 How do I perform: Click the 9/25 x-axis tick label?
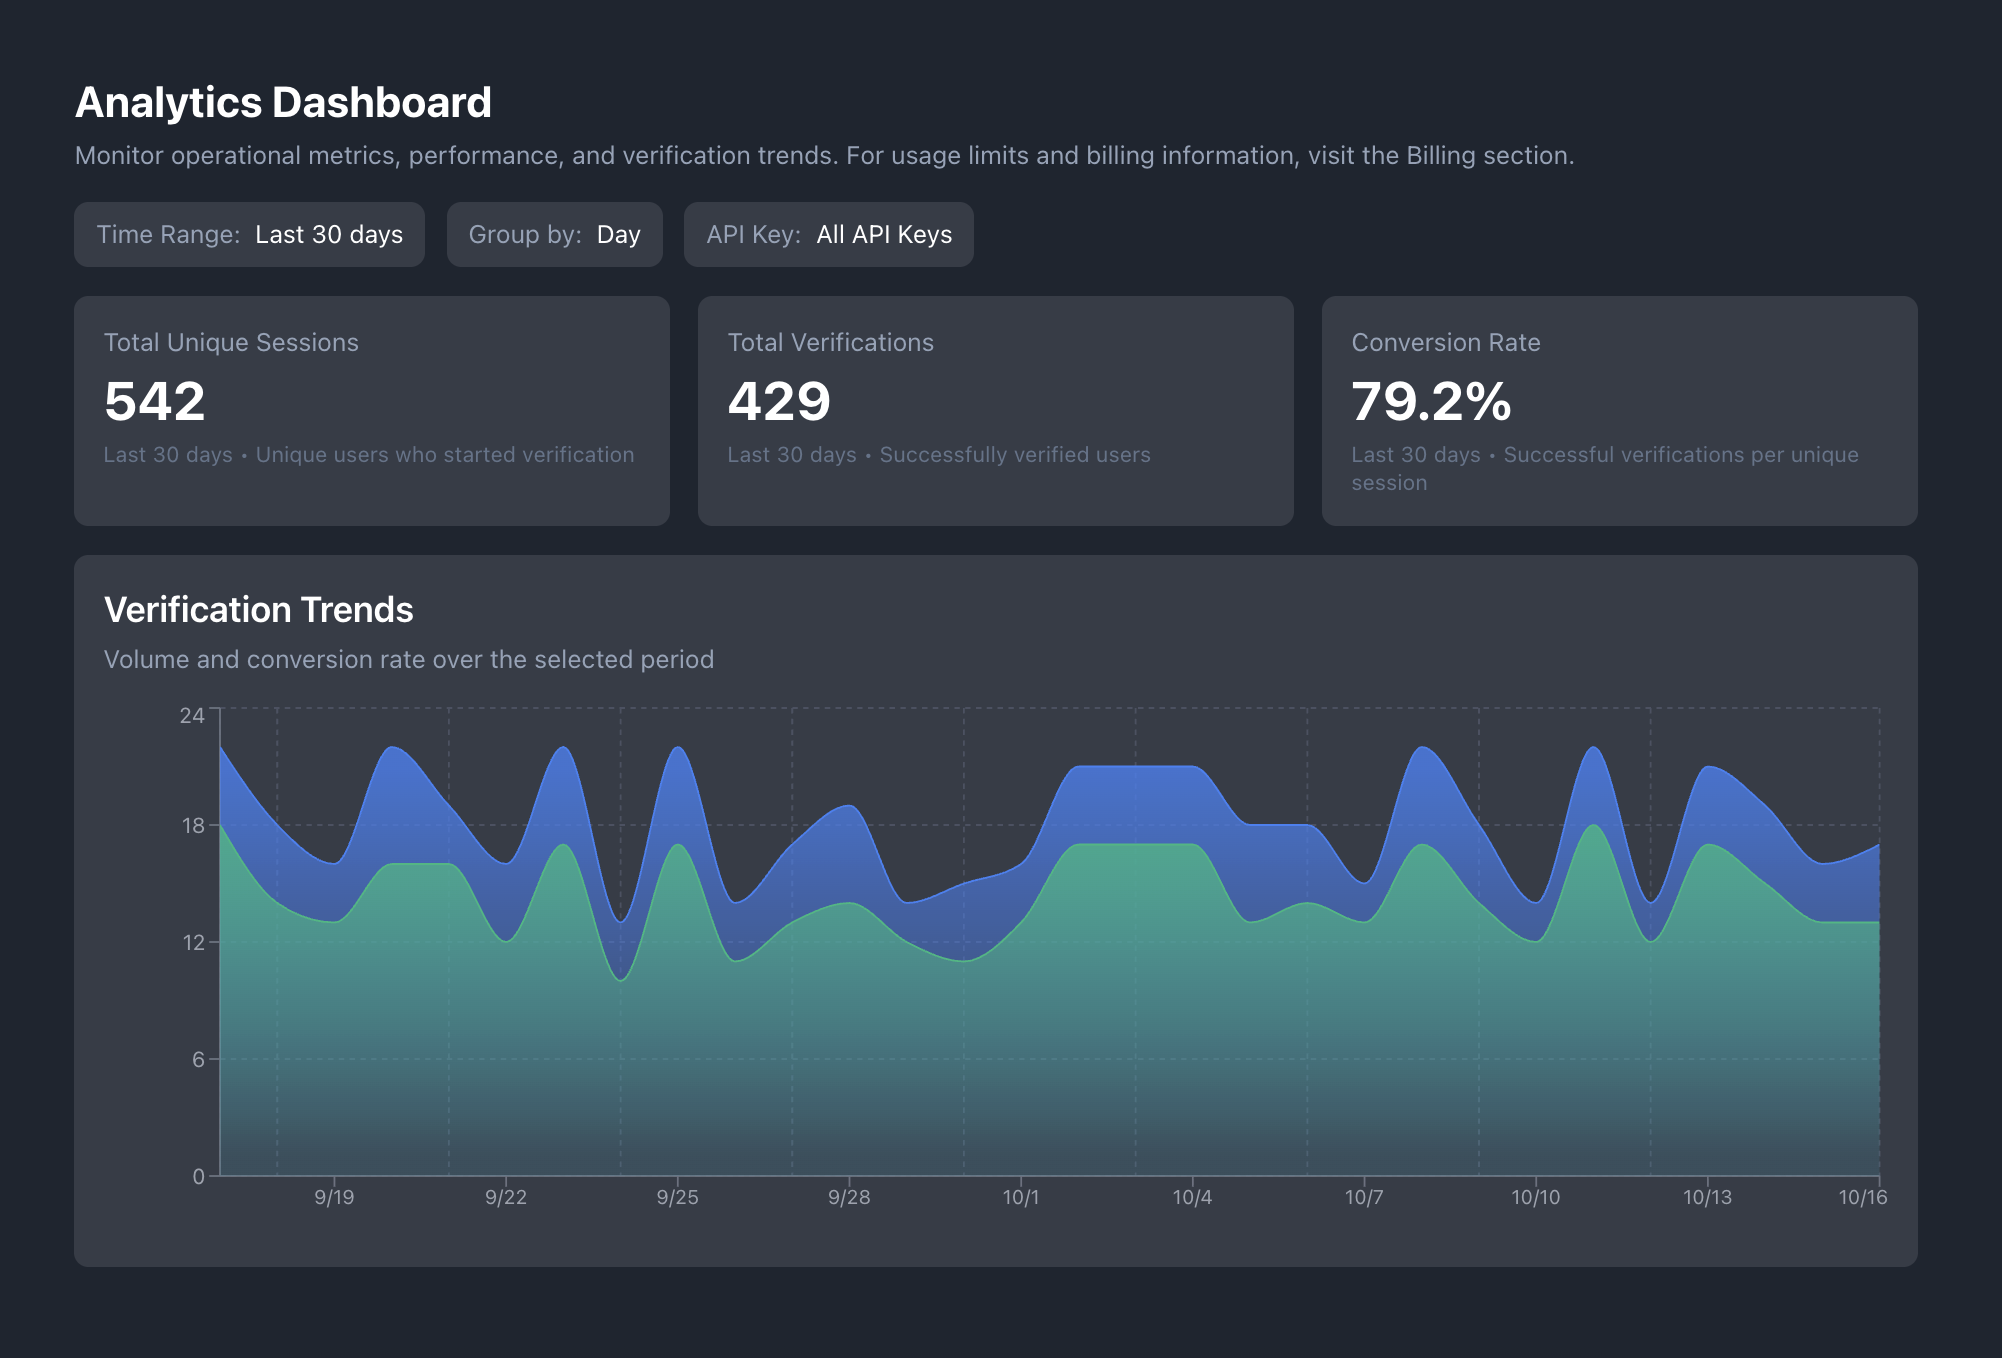click(x=677, y=1197)
